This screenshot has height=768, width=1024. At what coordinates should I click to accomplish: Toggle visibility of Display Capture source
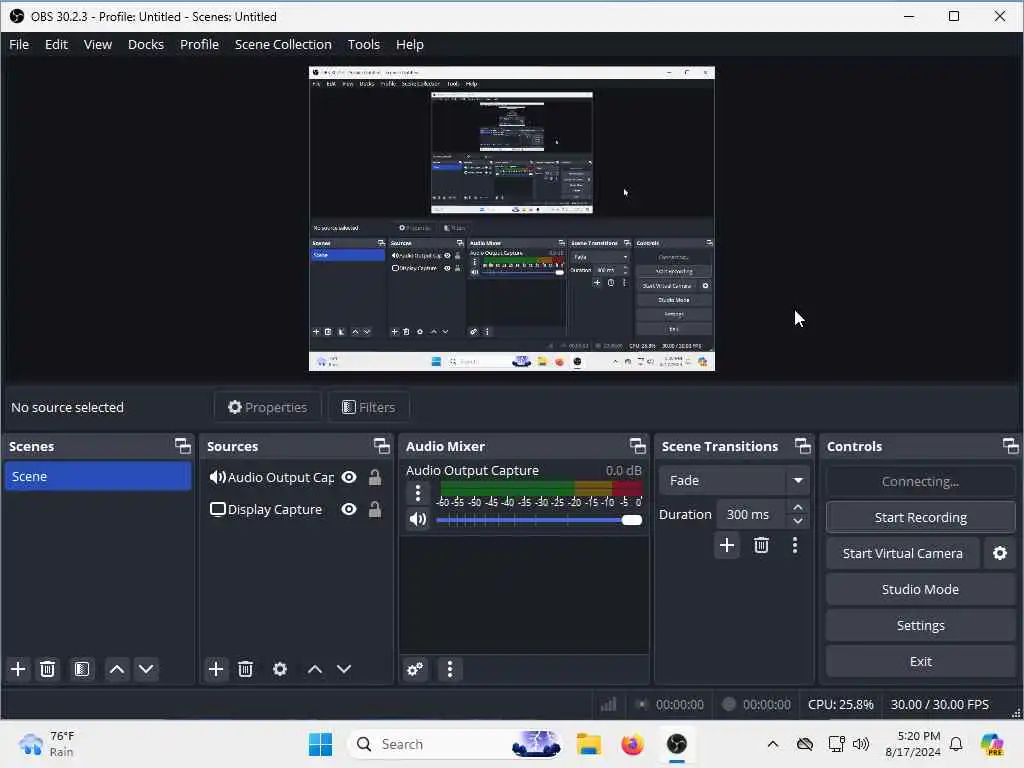[x=349, y=509]
